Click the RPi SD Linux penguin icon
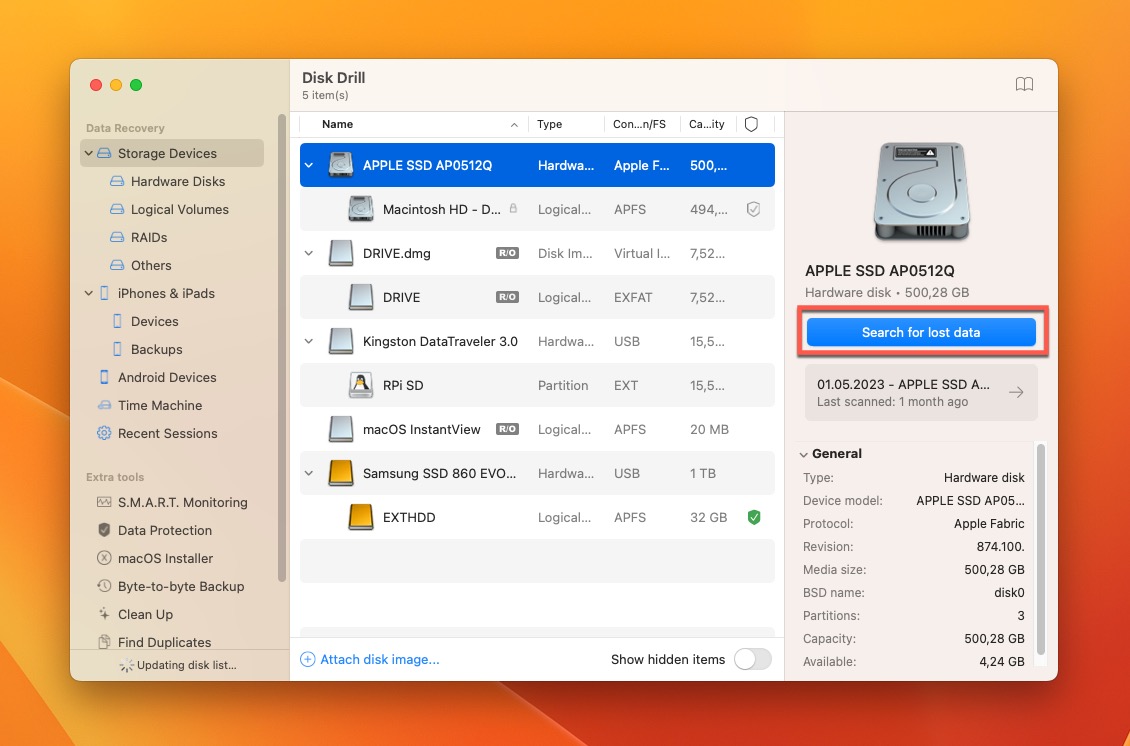Screen dimensions: 1130x746 pyautogui.click(x=360, y=386)
